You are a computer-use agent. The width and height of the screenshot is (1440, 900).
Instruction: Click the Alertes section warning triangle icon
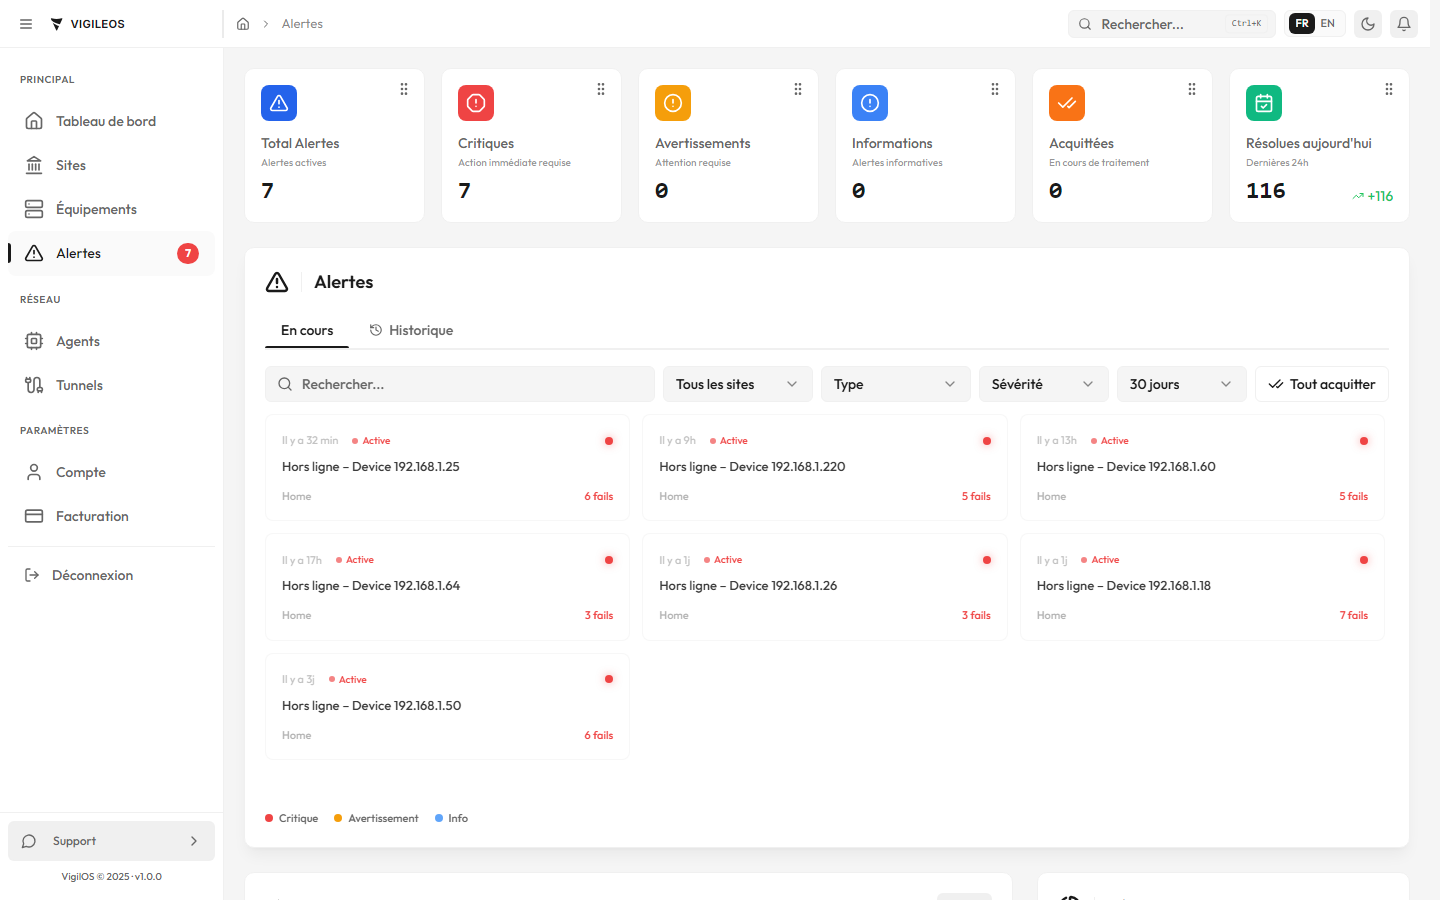[x=277, y=282]
